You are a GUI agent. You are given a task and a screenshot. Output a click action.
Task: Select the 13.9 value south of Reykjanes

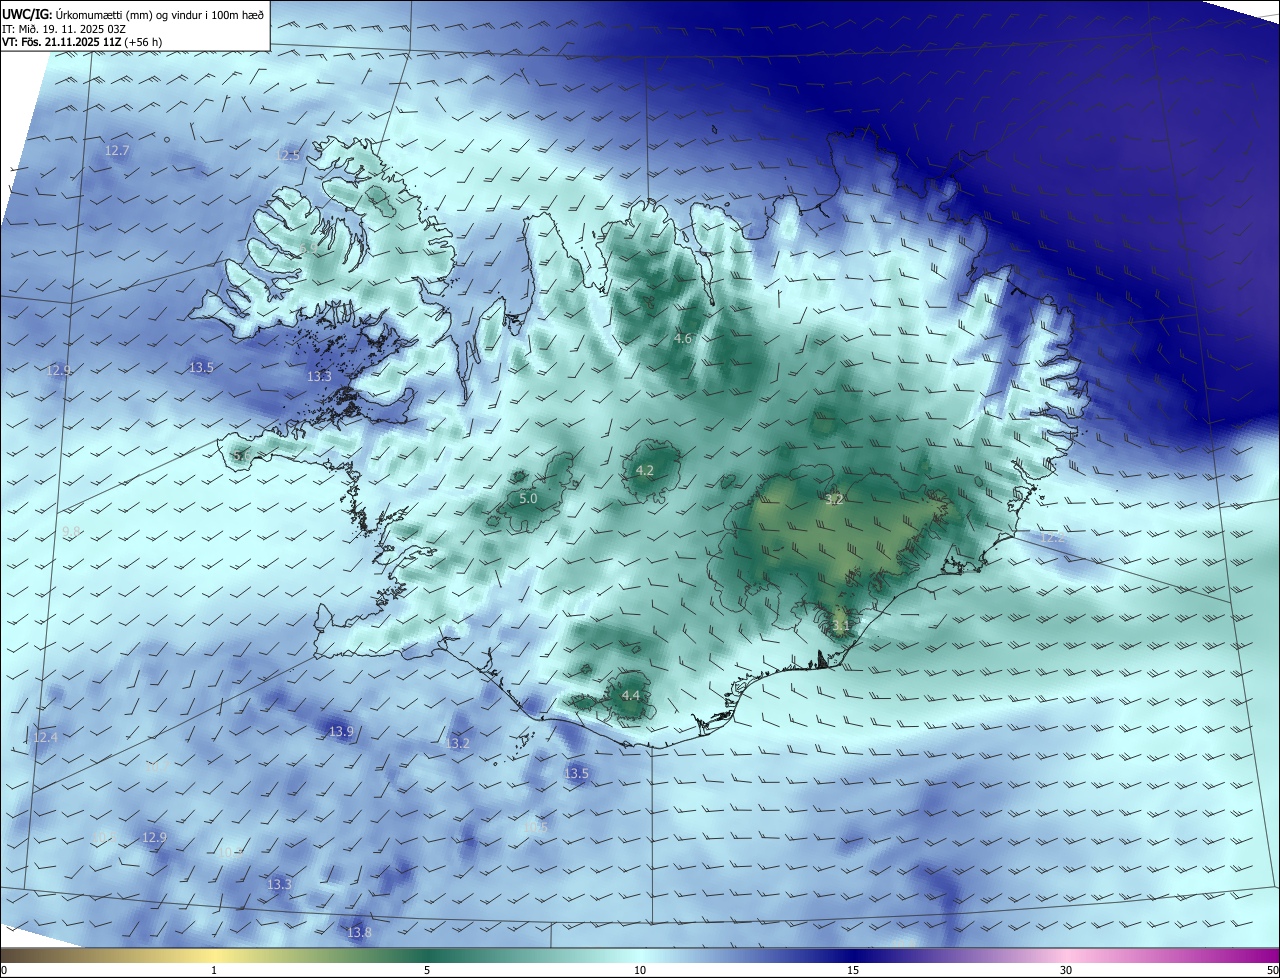(341, 732)
